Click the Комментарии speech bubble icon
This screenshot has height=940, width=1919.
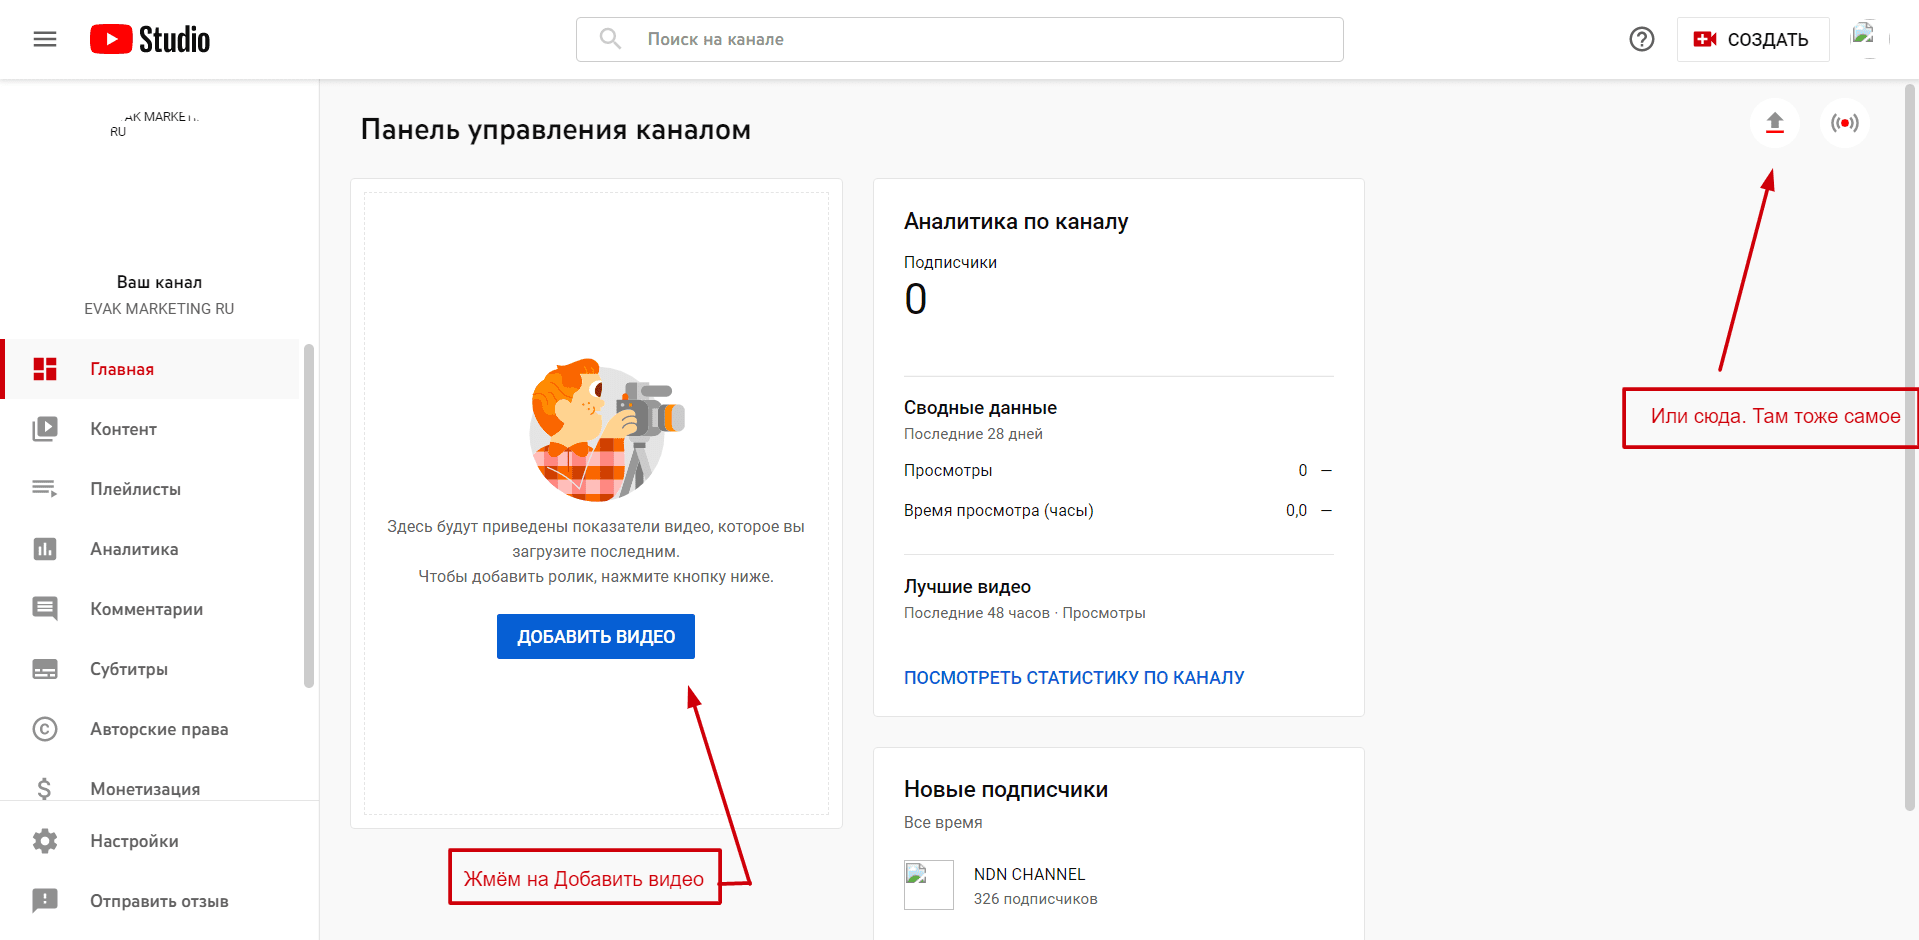[45, 609]
